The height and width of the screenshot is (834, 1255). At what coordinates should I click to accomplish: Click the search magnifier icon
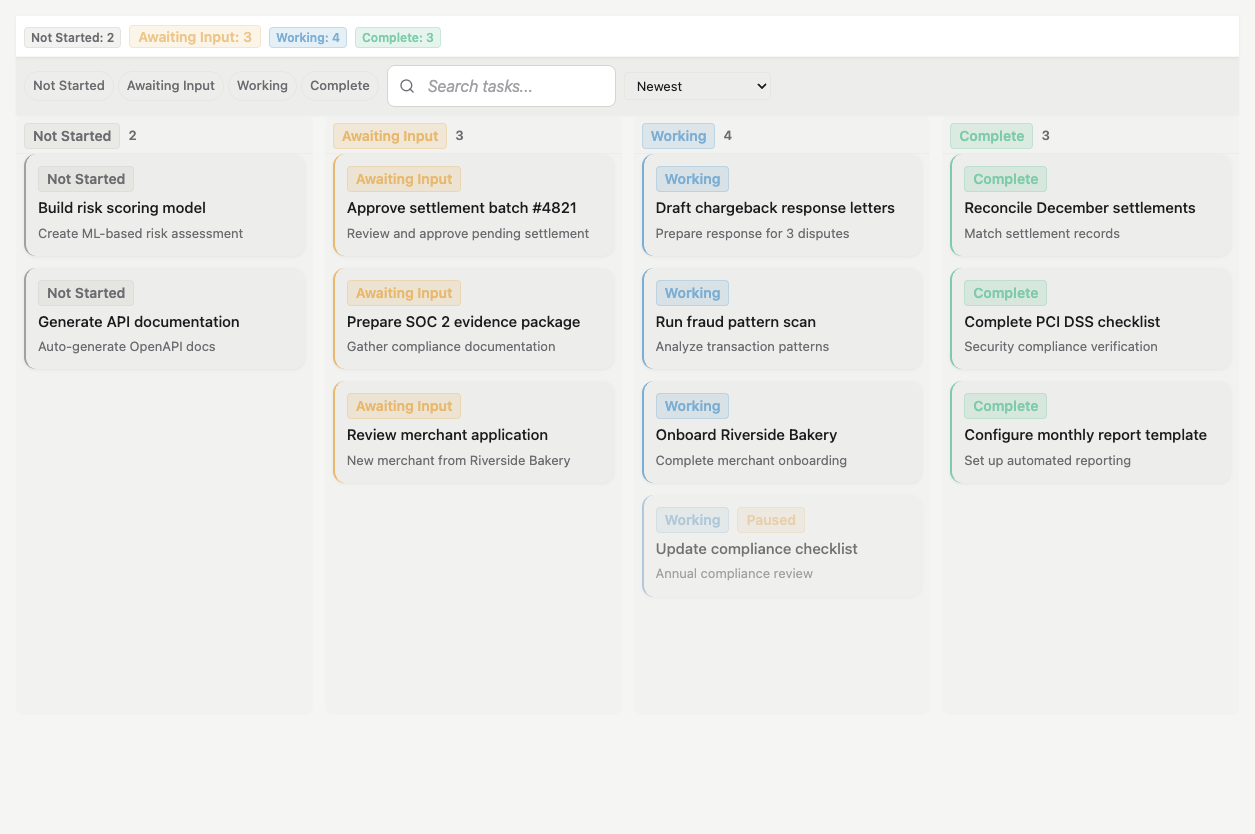[x=407, y=86]
